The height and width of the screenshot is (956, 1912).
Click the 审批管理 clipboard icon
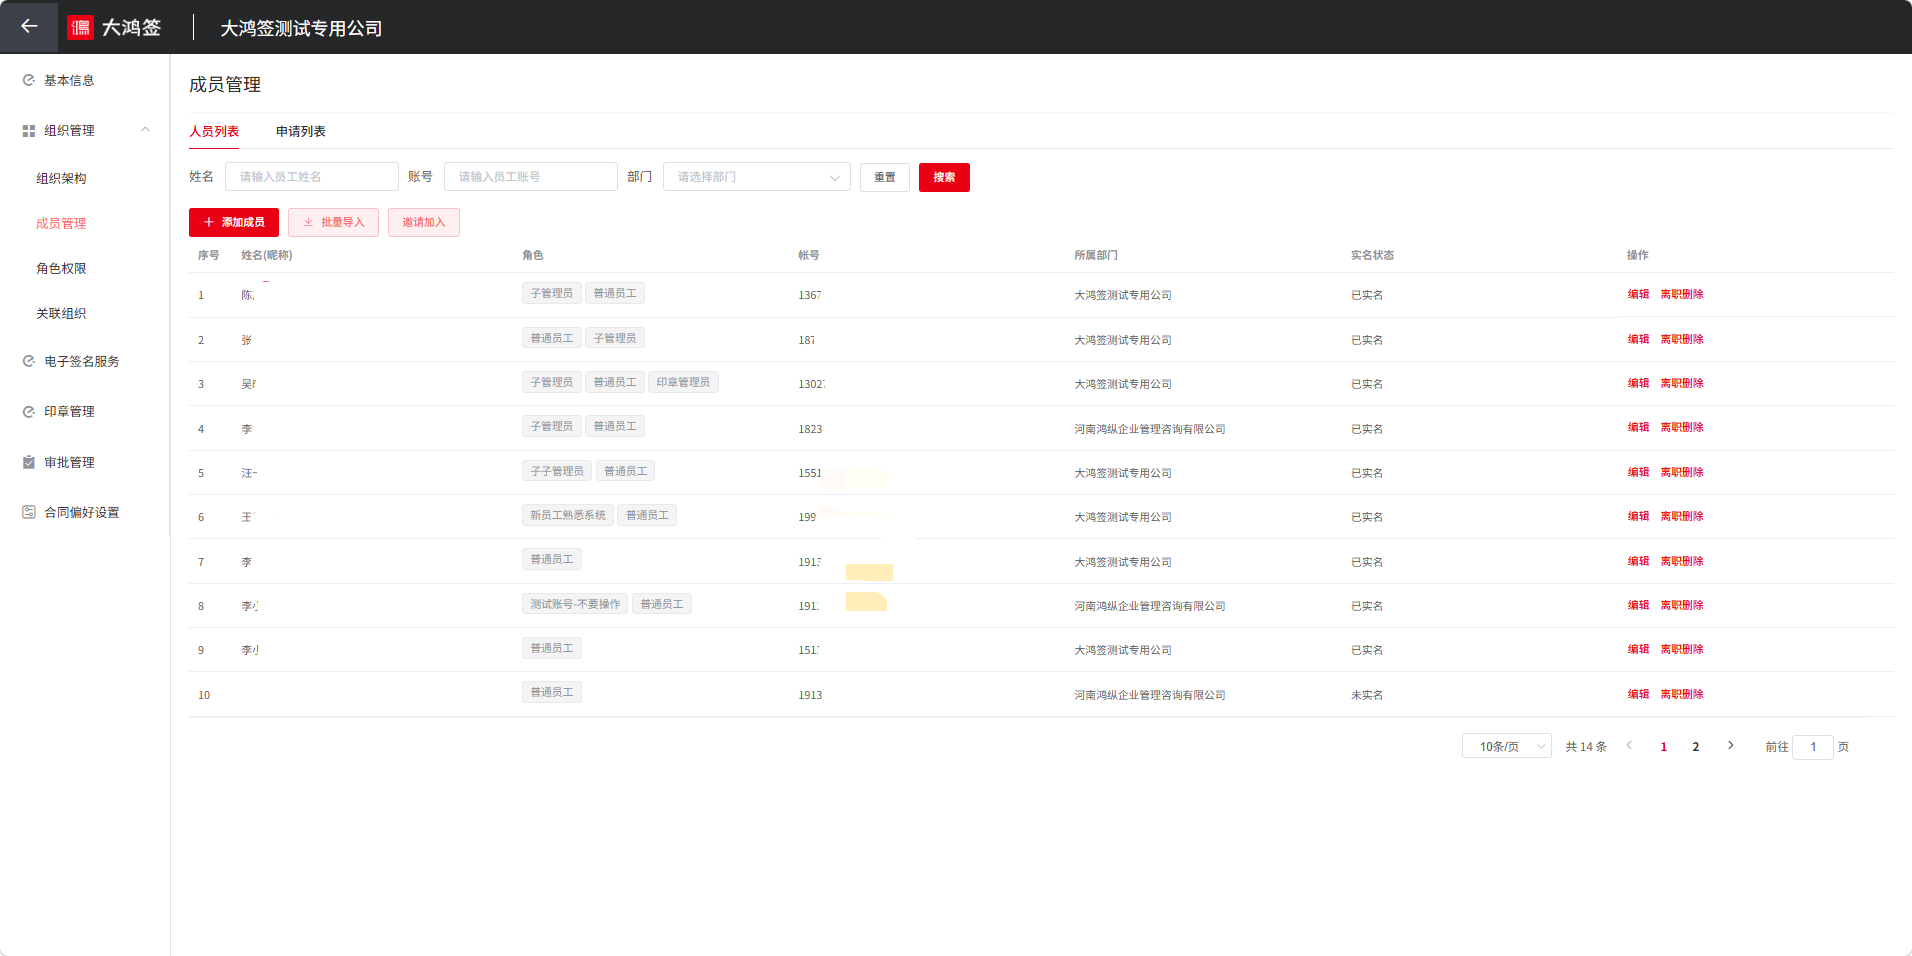click(x=29, y=463)
